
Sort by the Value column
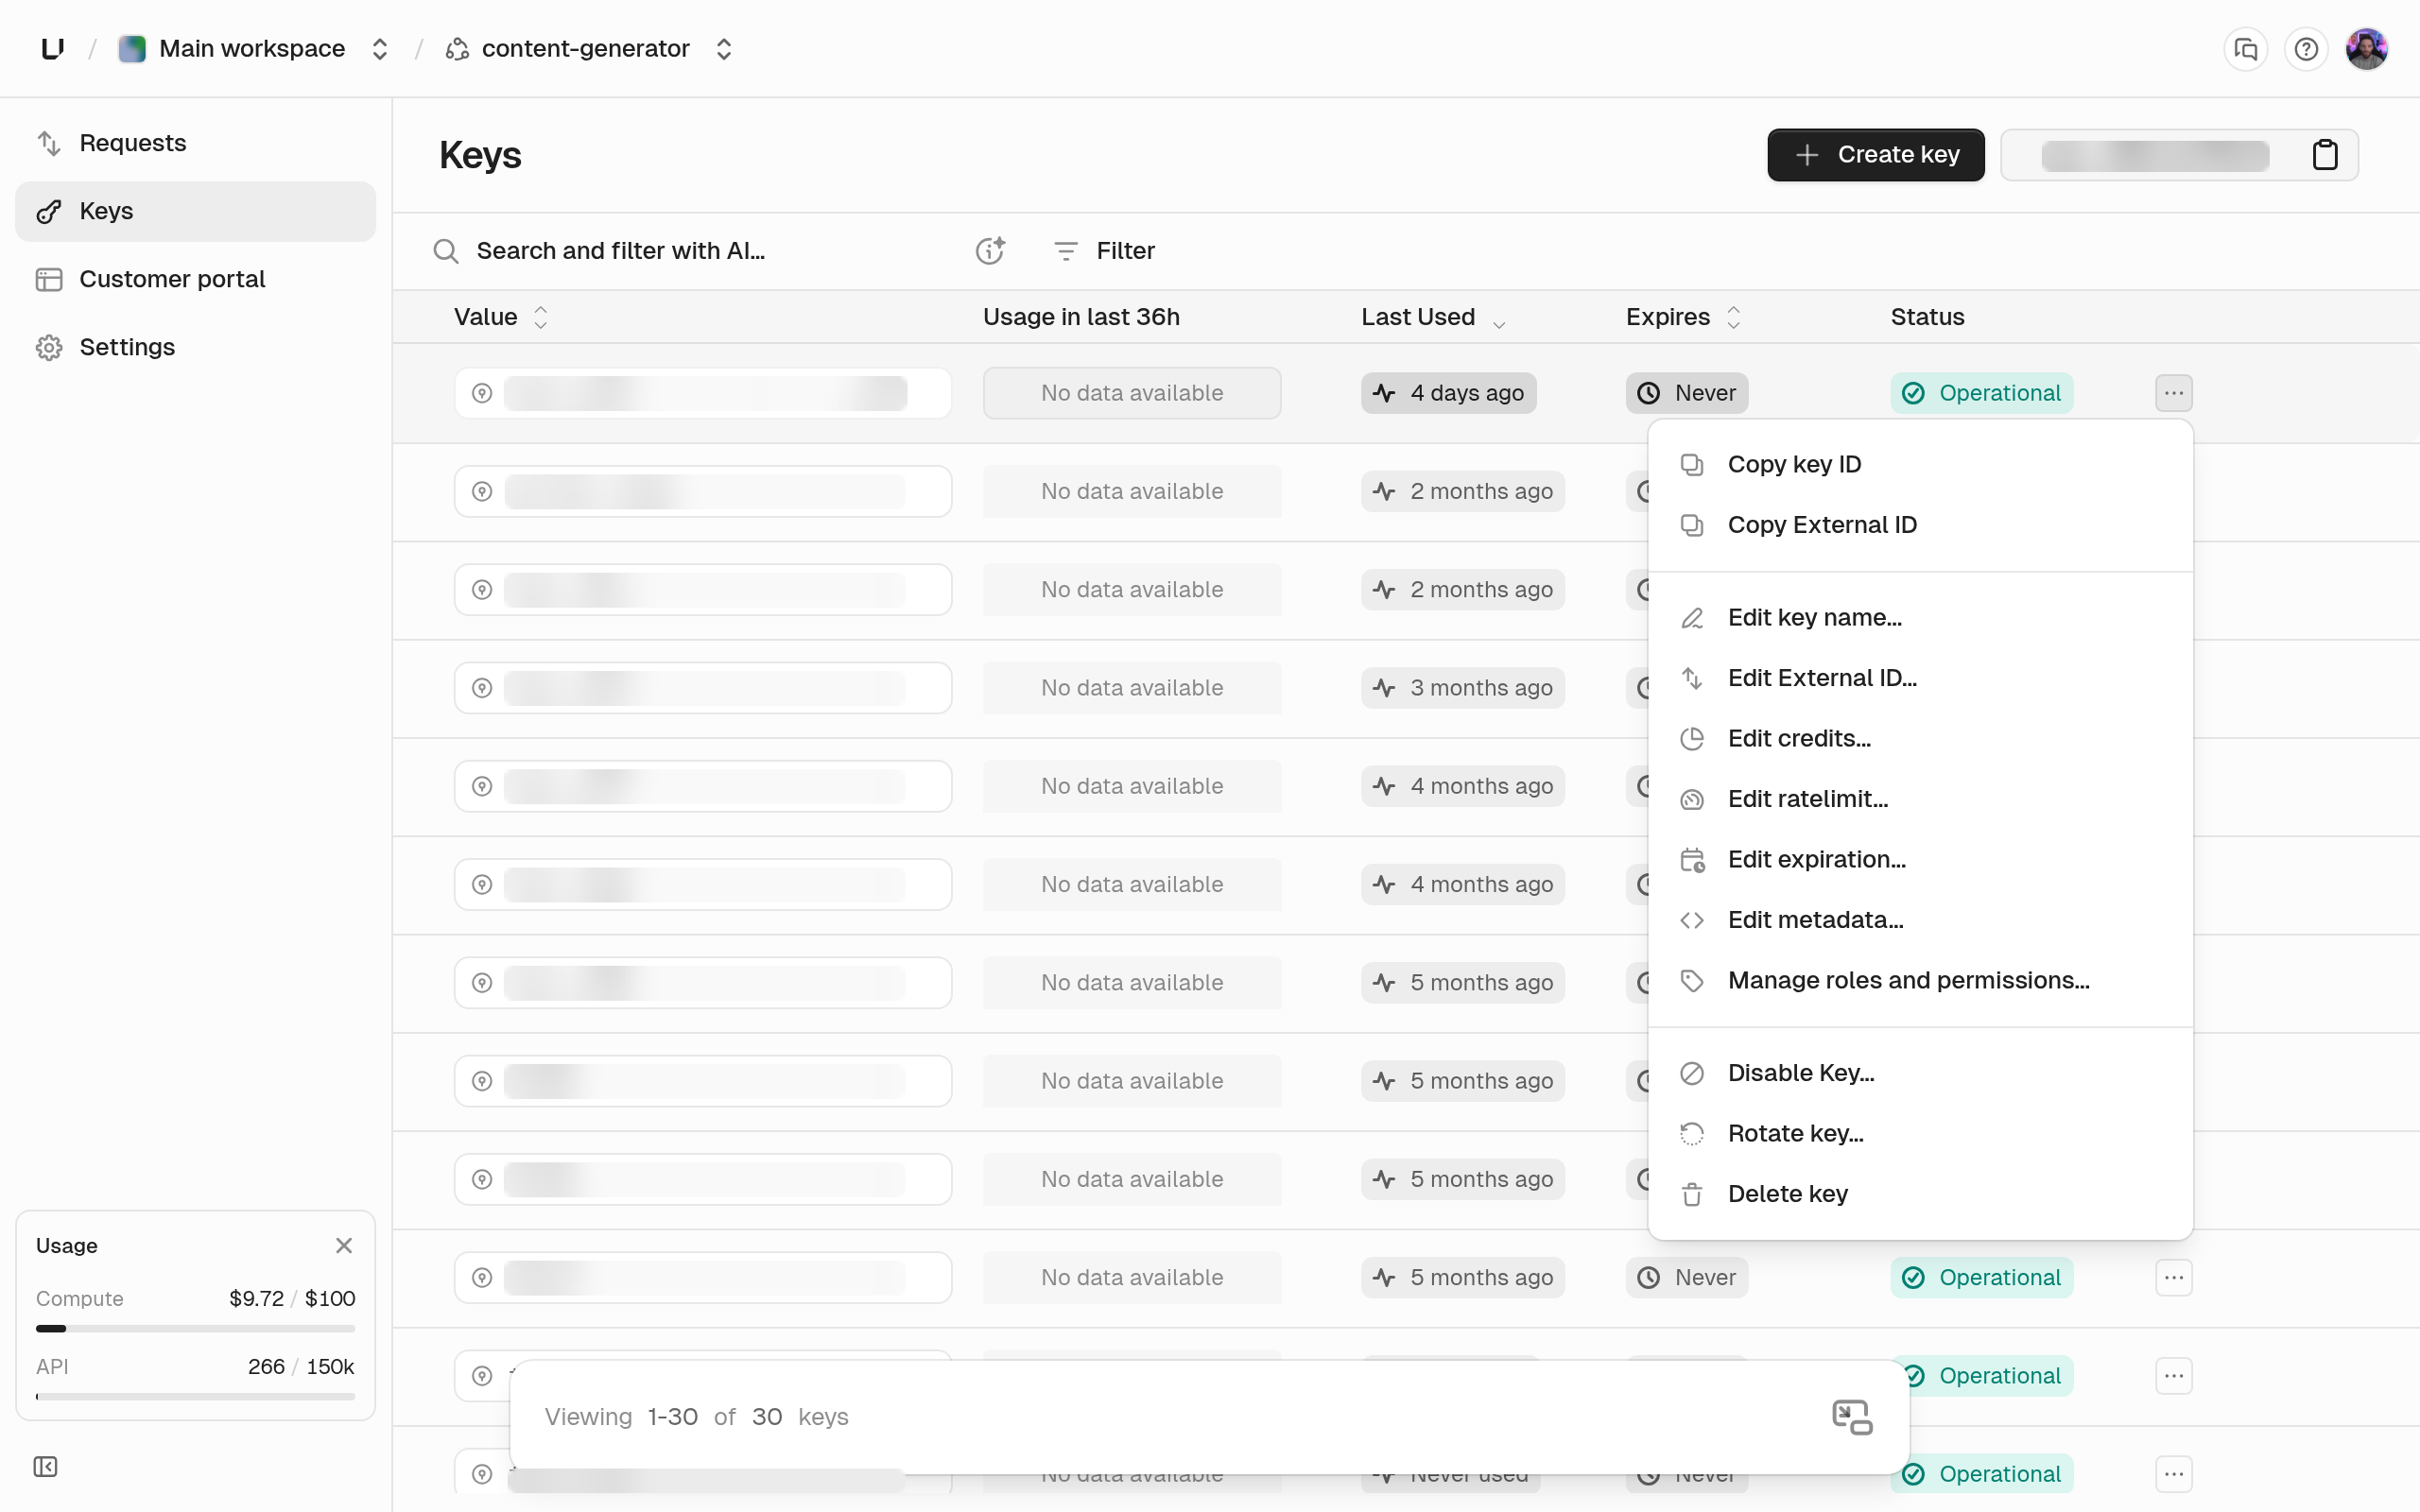tap(501, 317)
